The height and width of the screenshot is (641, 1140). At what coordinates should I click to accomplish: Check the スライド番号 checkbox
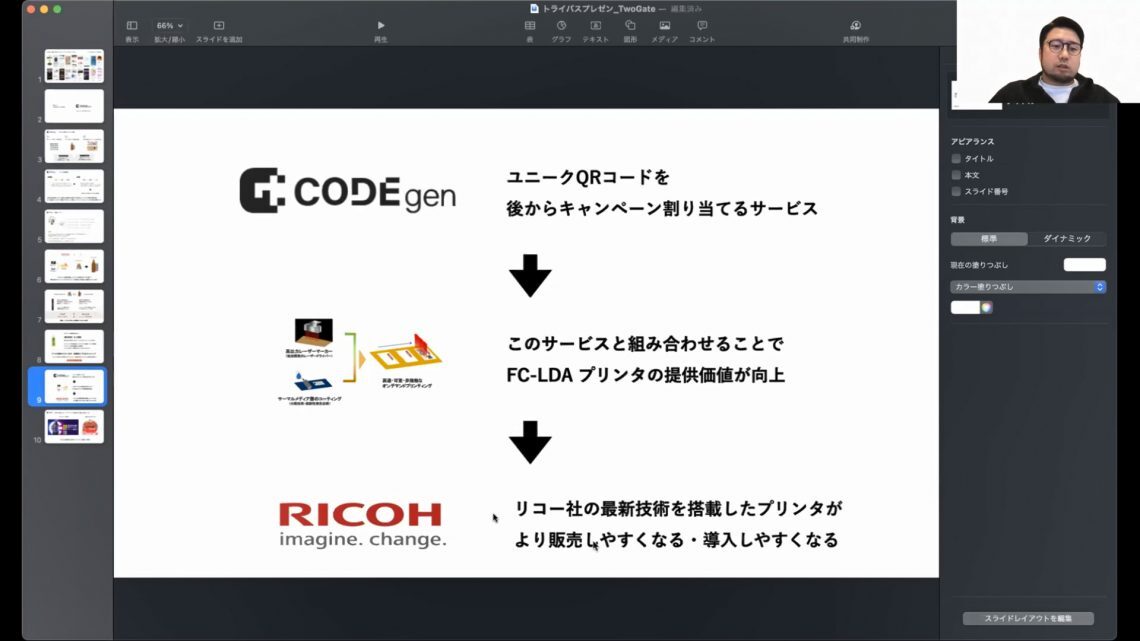coord(956,191)
